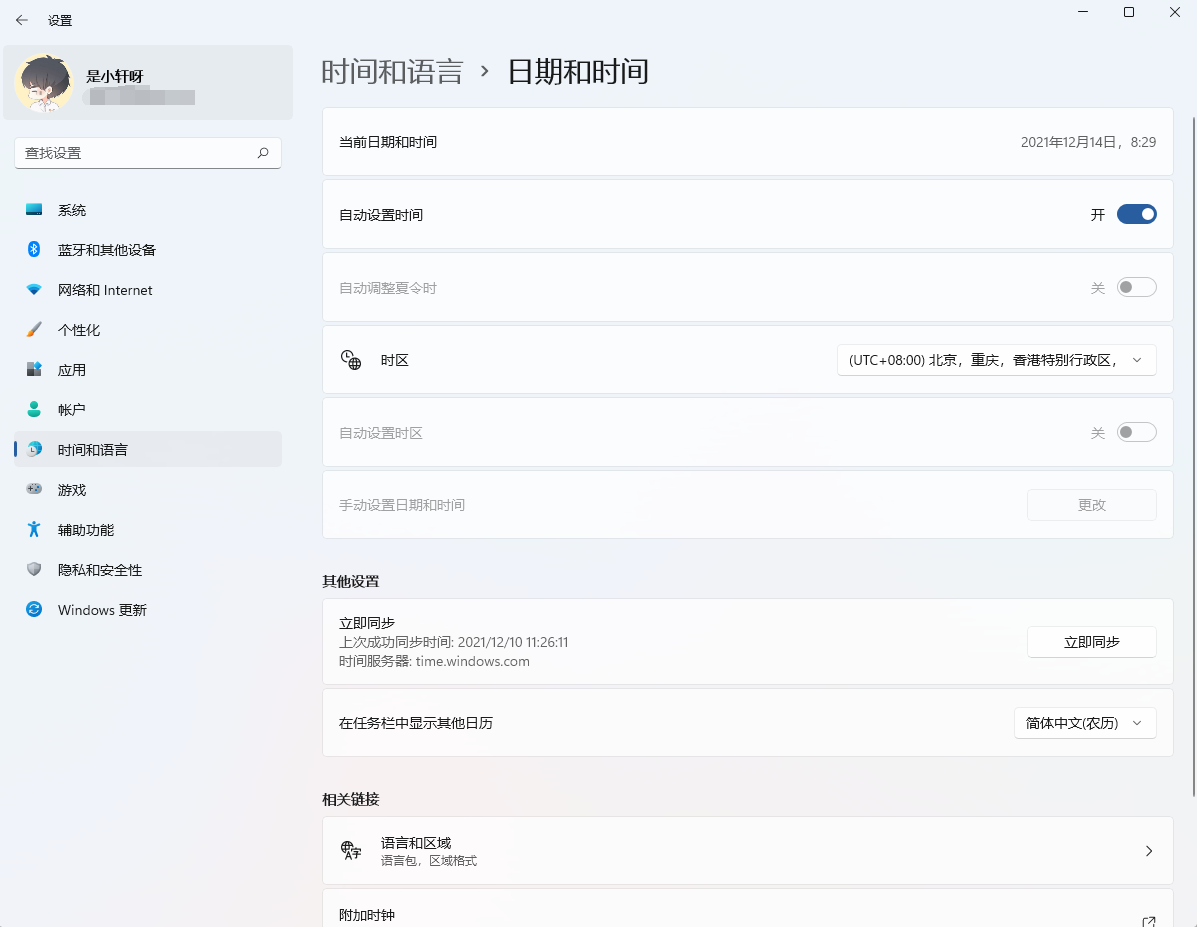This screenshot has height=927, width=1197.
Task: Open 个性化 settings
Action: [148, 330]
